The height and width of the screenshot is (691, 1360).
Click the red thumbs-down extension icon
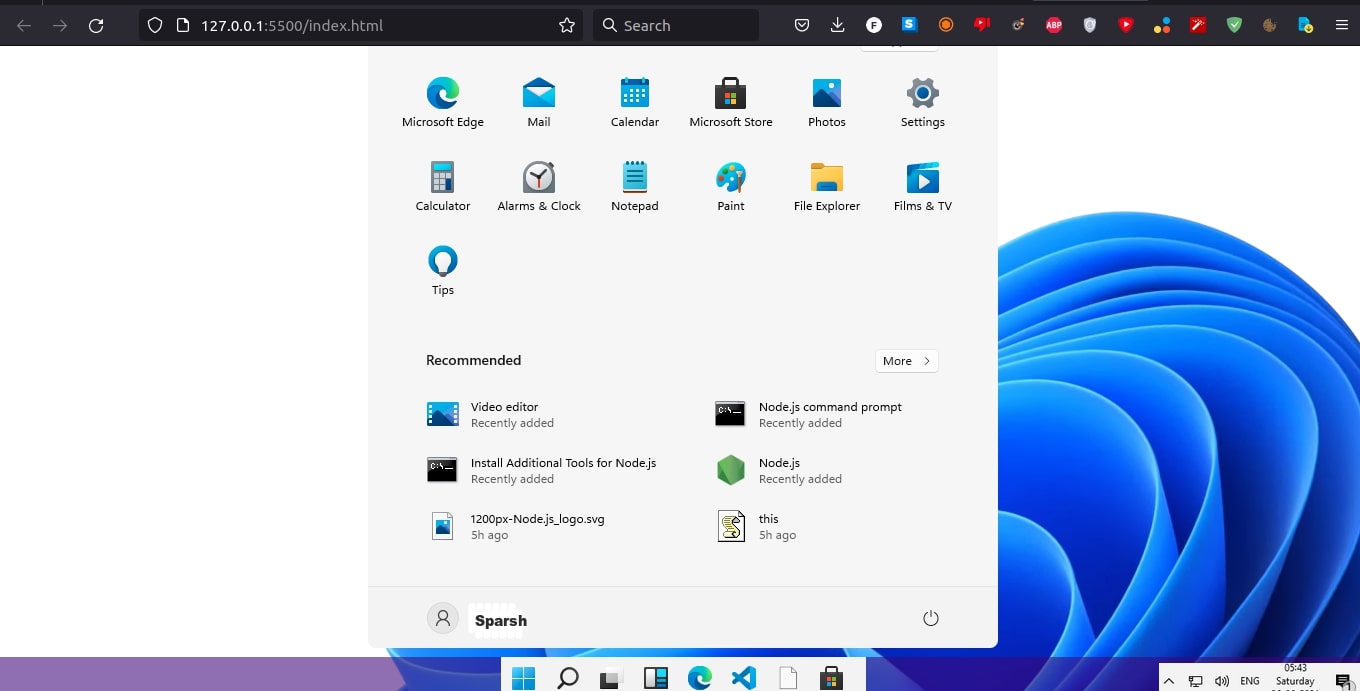(x=982, y=25)
